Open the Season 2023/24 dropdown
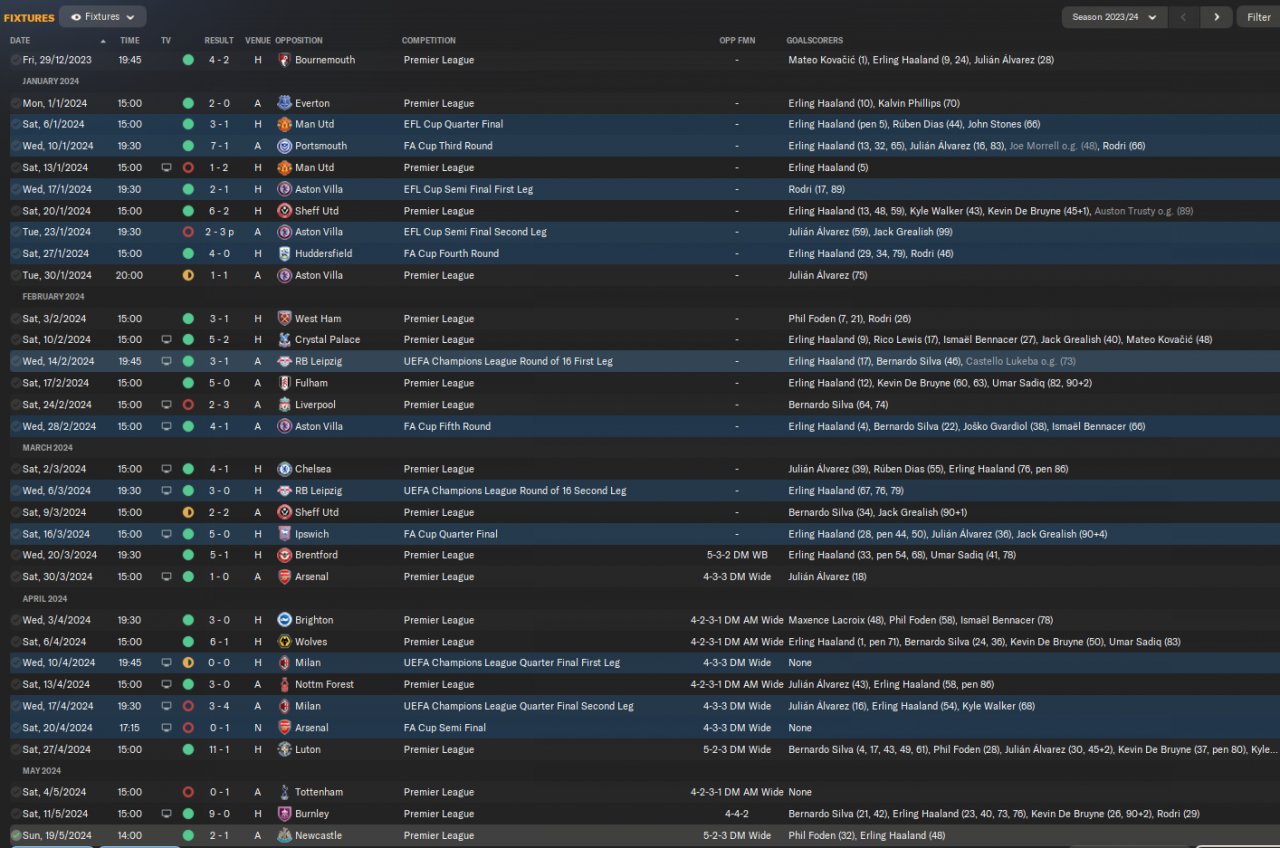Image resolution: width=1280 pixels, height=848 pixels. (x=1115, y=17)
